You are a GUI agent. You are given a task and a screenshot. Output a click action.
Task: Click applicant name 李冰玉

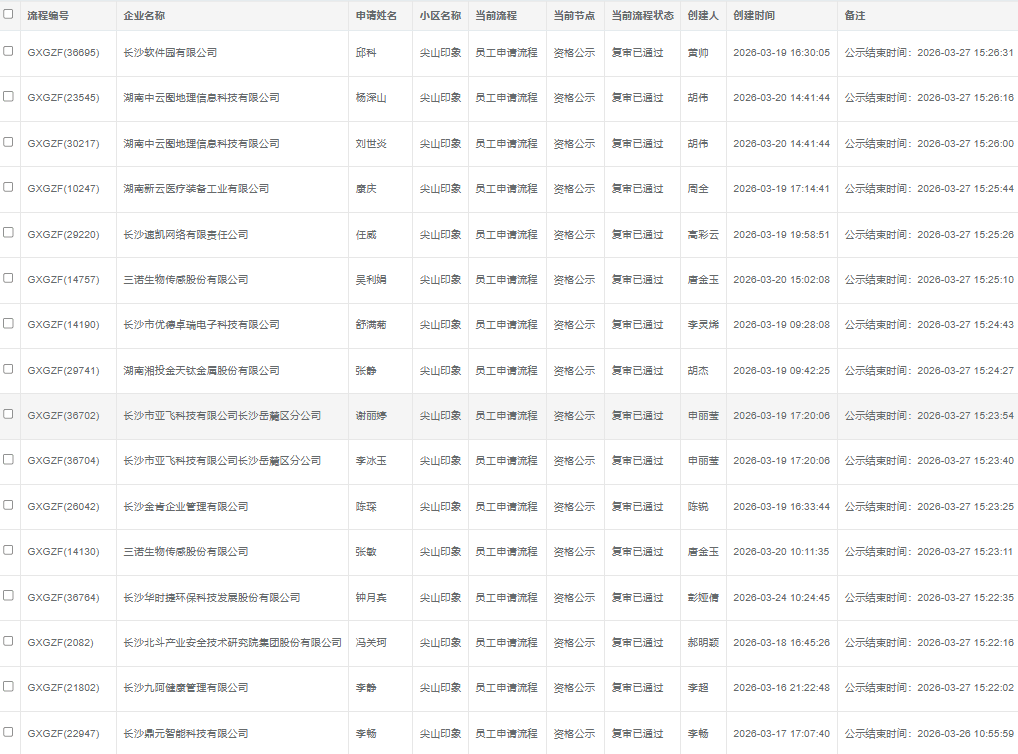tap(371, 461)
